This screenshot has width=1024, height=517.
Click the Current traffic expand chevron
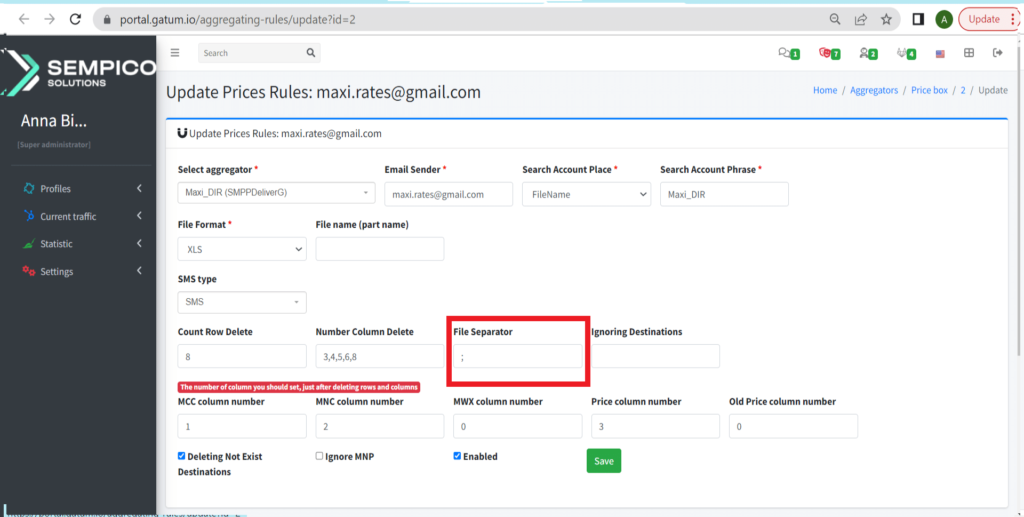coord(139,215)
